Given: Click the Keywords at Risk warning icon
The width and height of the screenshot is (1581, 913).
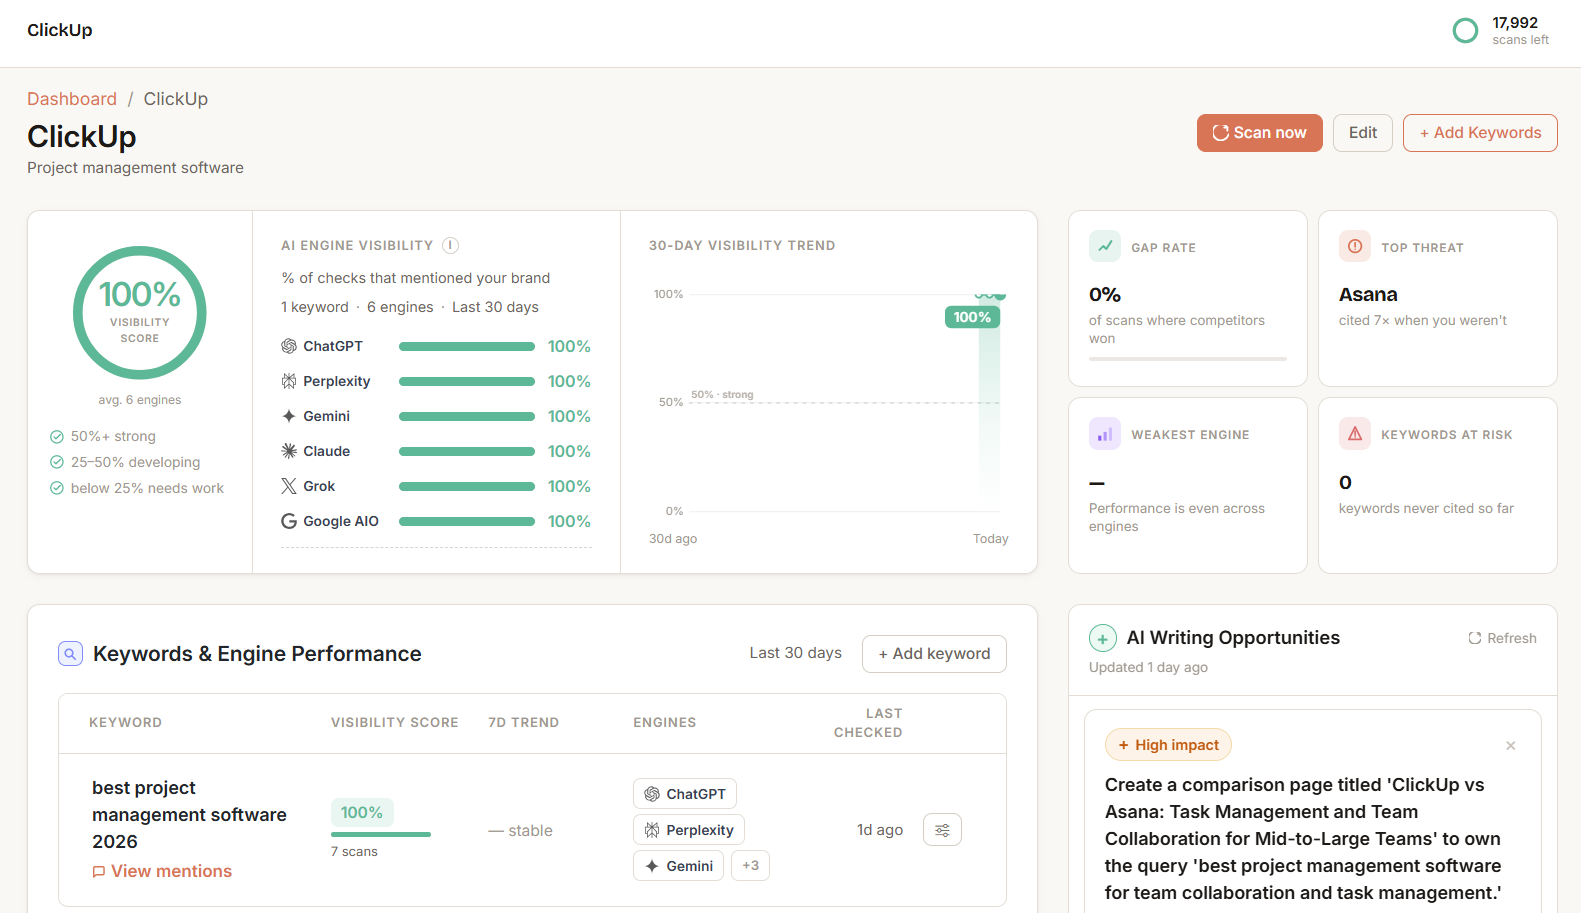Looking at the screenshot, I should [x=1355, y=434].
